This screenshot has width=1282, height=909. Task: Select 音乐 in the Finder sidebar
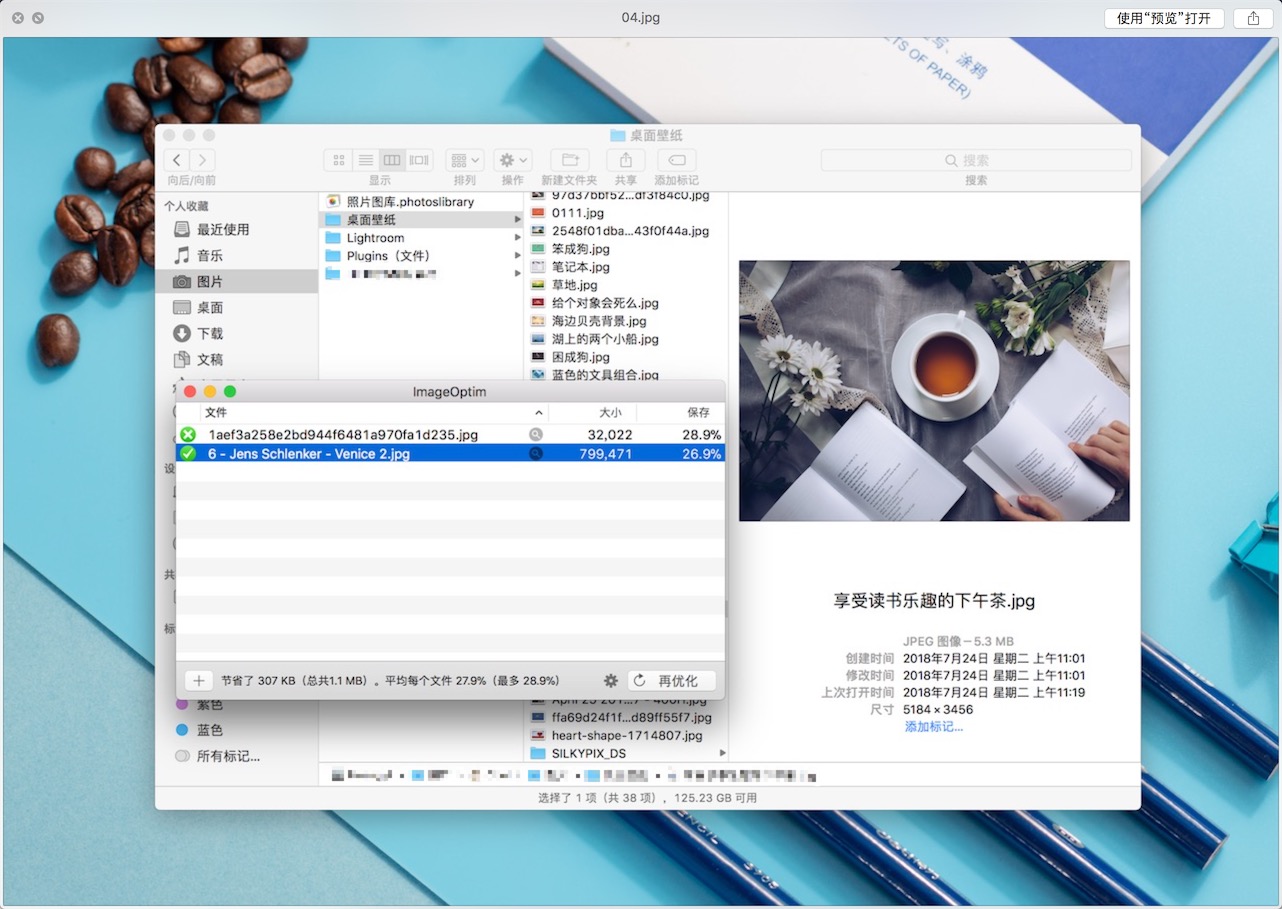(x=236, y=255)
